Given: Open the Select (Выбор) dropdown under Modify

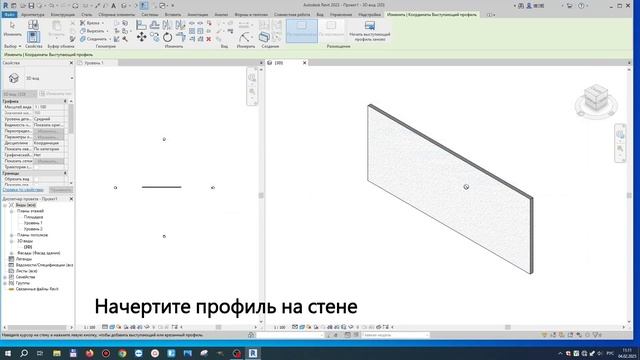Looking at the screenshot, I should pos(13,47).
